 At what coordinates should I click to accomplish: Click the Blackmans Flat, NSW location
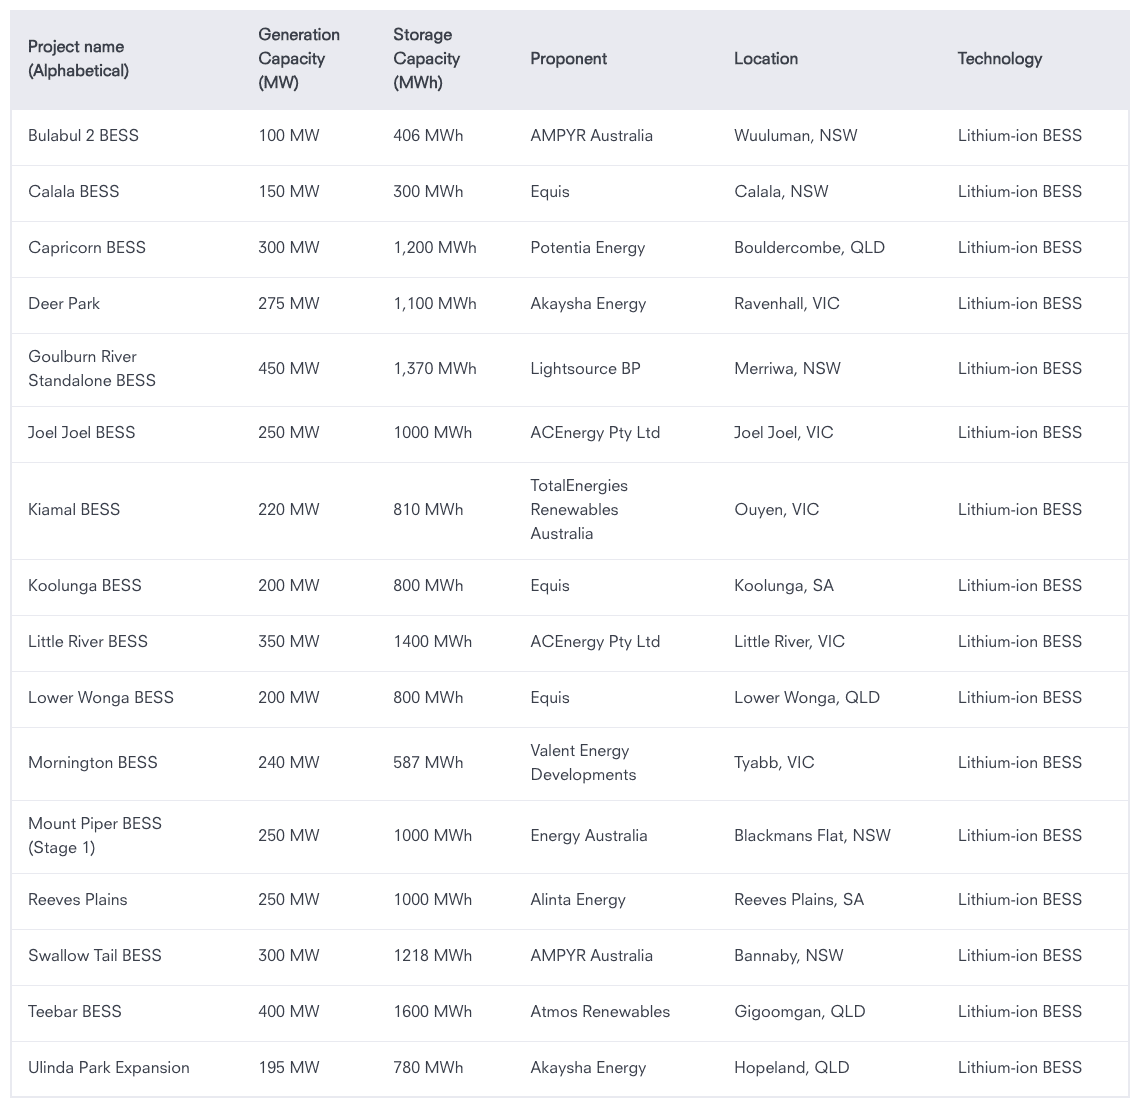(x=812, y=836)
